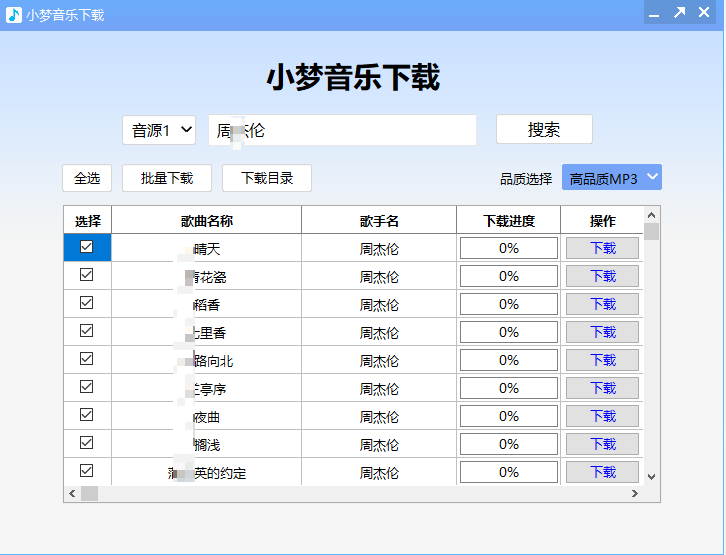Click the music note app icon in title bar

(14, 14)
